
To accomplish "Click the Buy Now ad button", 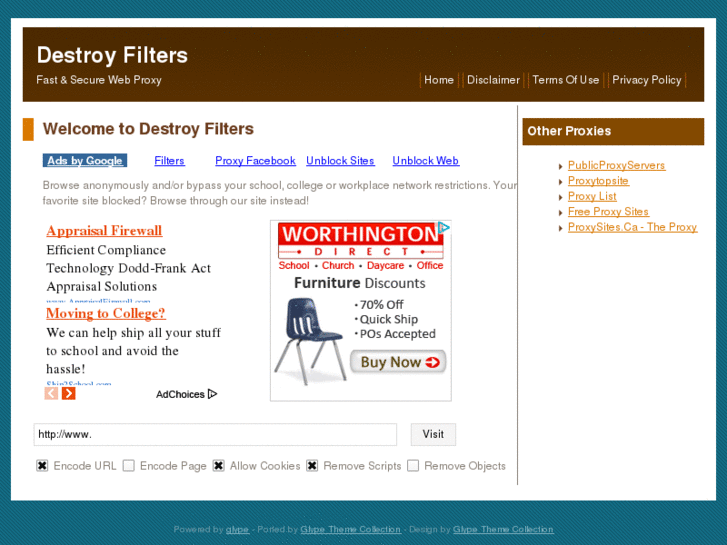I will click(398, 362).
